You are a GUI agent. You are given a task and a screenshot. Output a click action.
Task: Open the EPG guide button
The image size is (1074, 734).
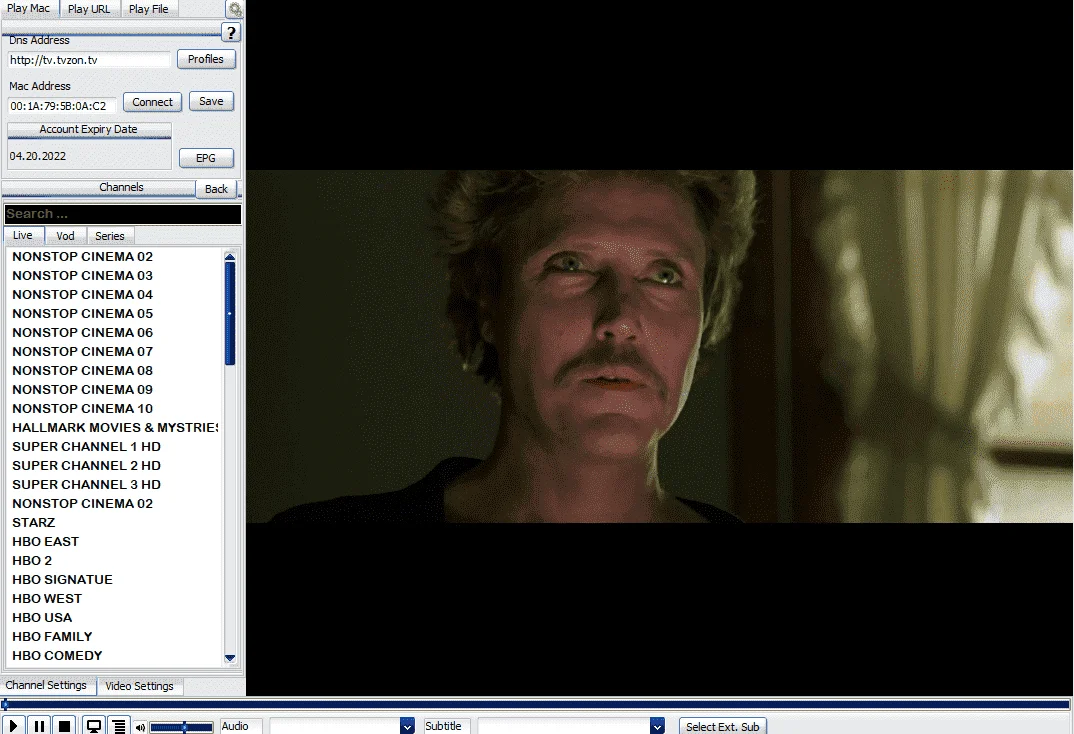pos(205,158)
